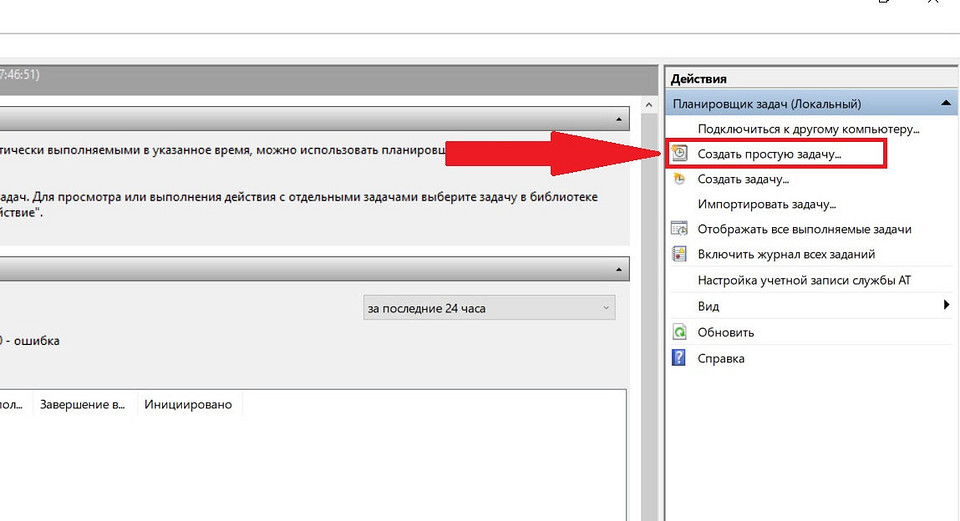This screenshot has width=960, height=521.
Task: Sort by the 'Завершение в...' column header
Action: point(82,405)
